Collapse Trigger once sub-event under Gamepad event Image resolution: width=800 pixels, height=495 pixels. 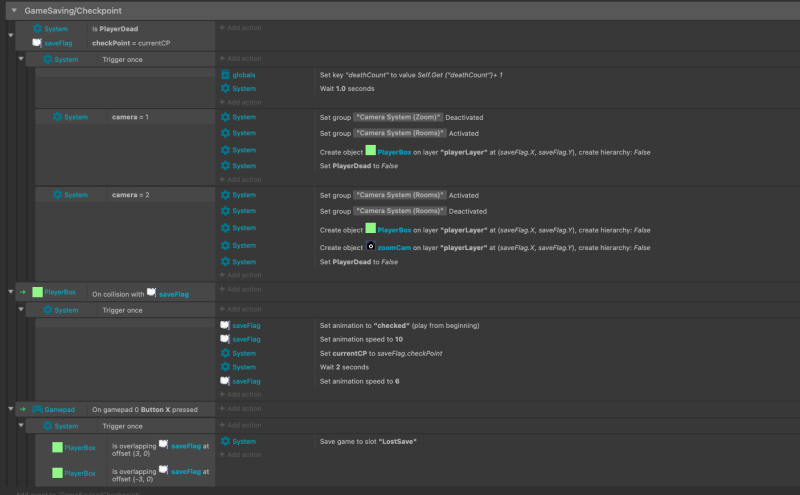click(x=21, y=425)
